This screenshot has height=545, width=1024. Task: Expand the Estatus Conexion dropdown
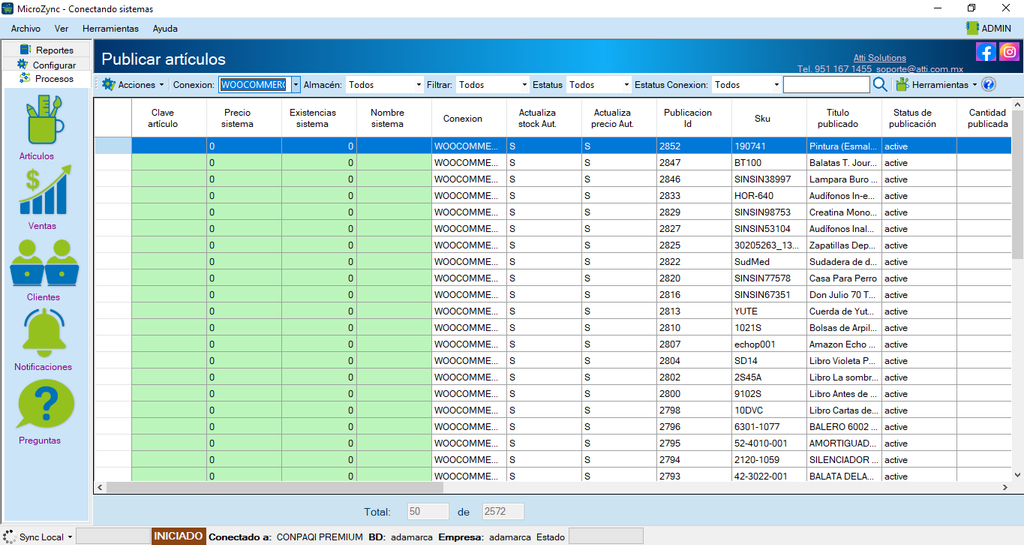click(776, 85)
